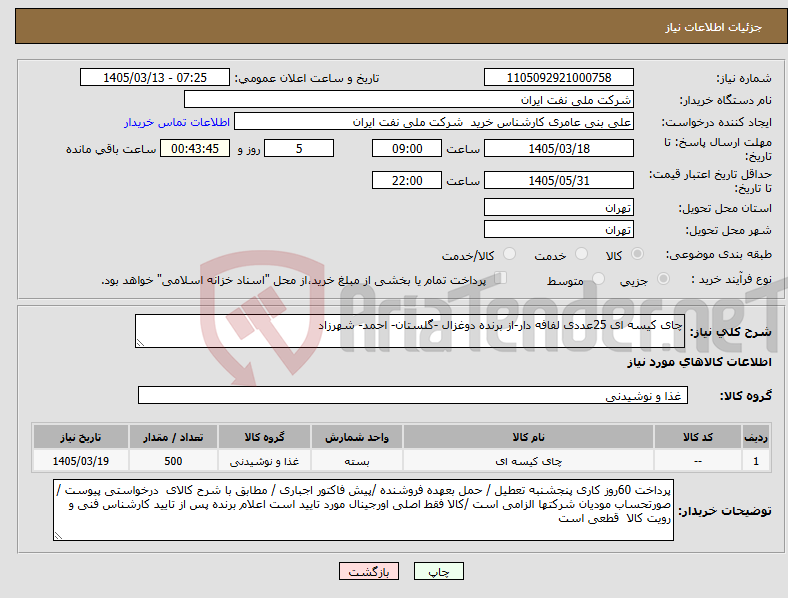Click the بازگشت (back) button
This screenshot has height=598, width=788.
click(369, 571)
